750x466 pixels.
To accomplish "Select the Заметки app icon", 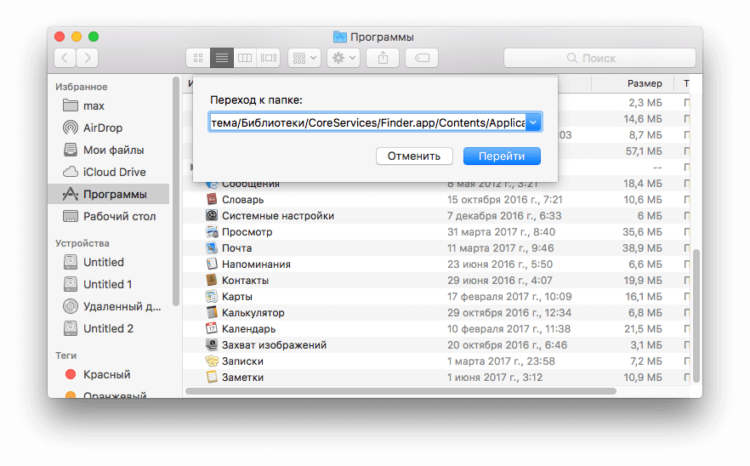I will click(211, 377).
